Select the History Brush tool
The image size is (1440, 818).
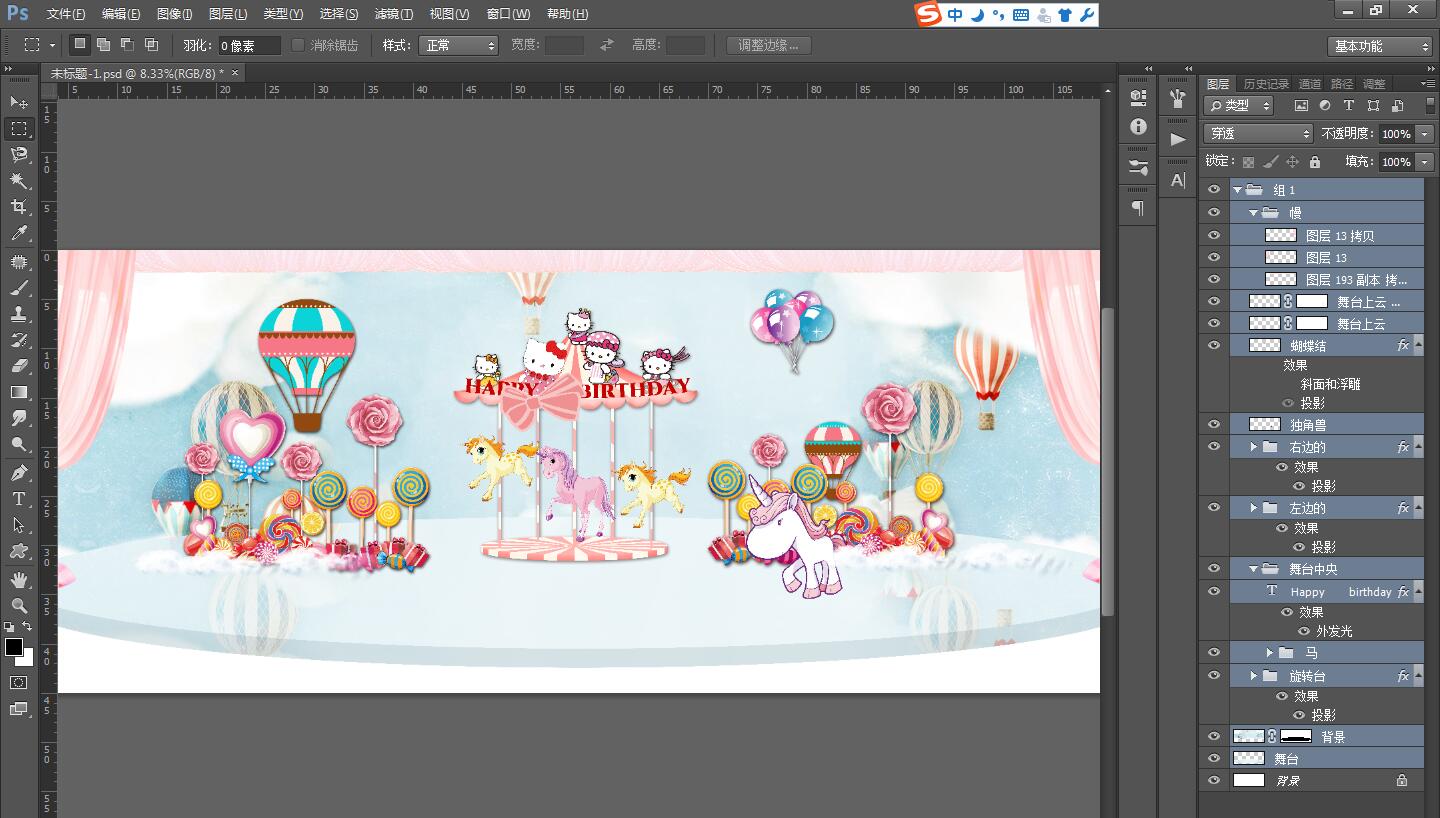(19, 339)
